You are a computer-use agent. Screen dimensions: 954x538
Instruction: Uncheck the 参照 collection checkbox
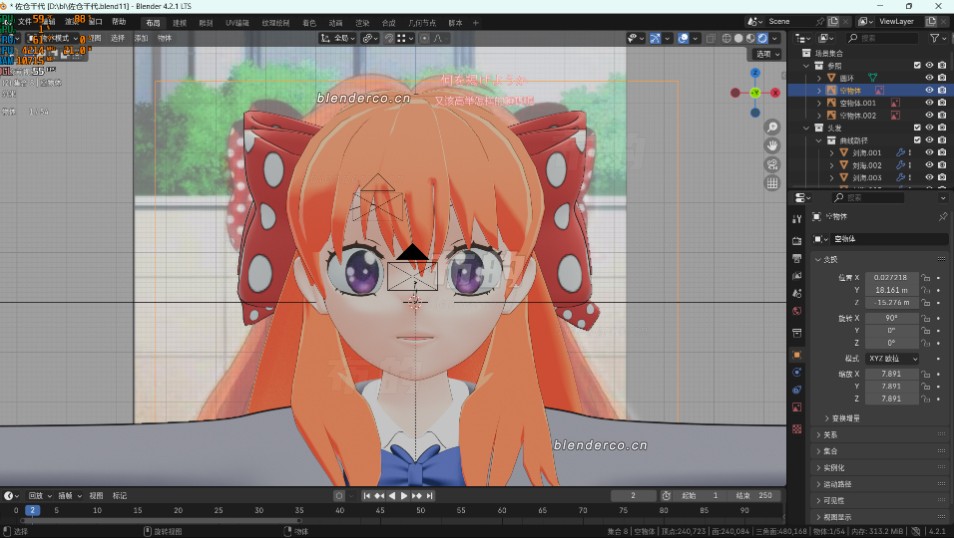click(x=917, y=66)
